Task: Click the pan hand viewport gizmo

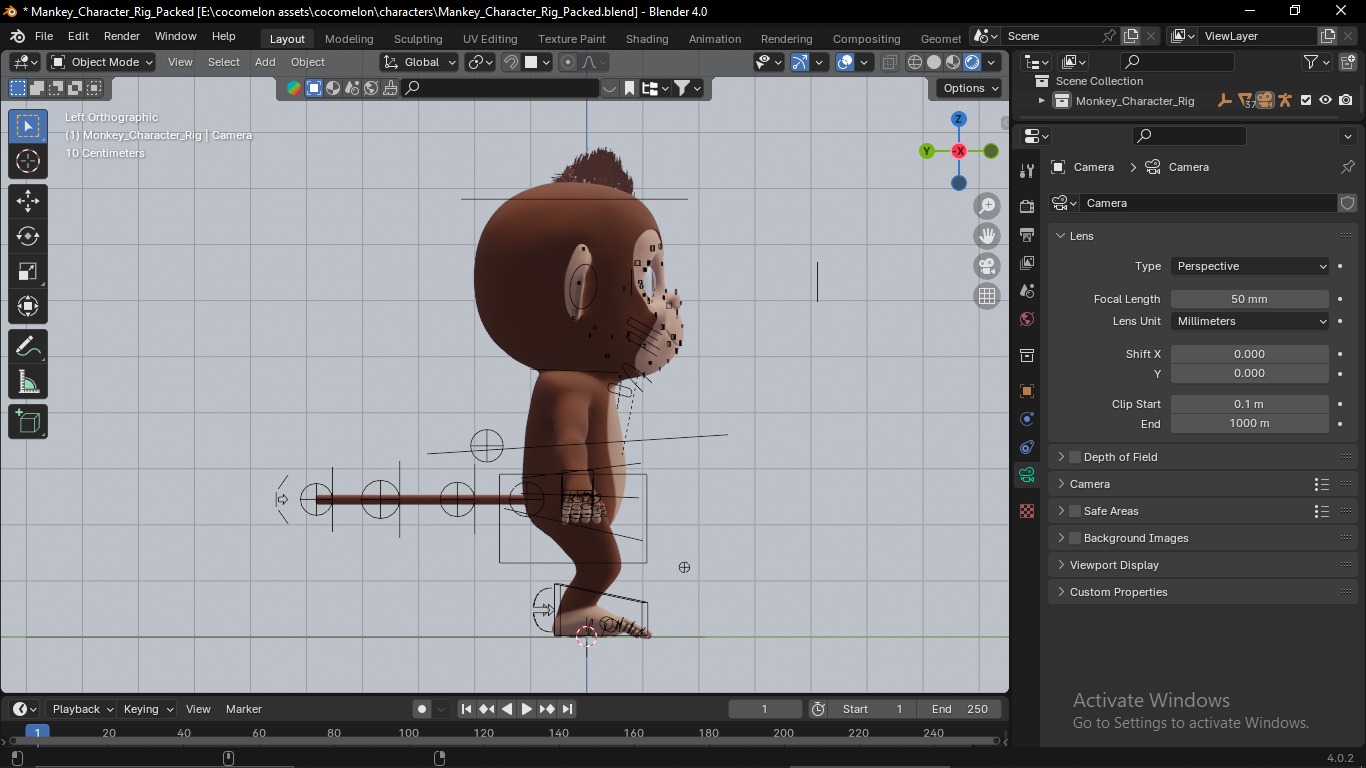Action: pyautogui.click(x=987, y=236)
